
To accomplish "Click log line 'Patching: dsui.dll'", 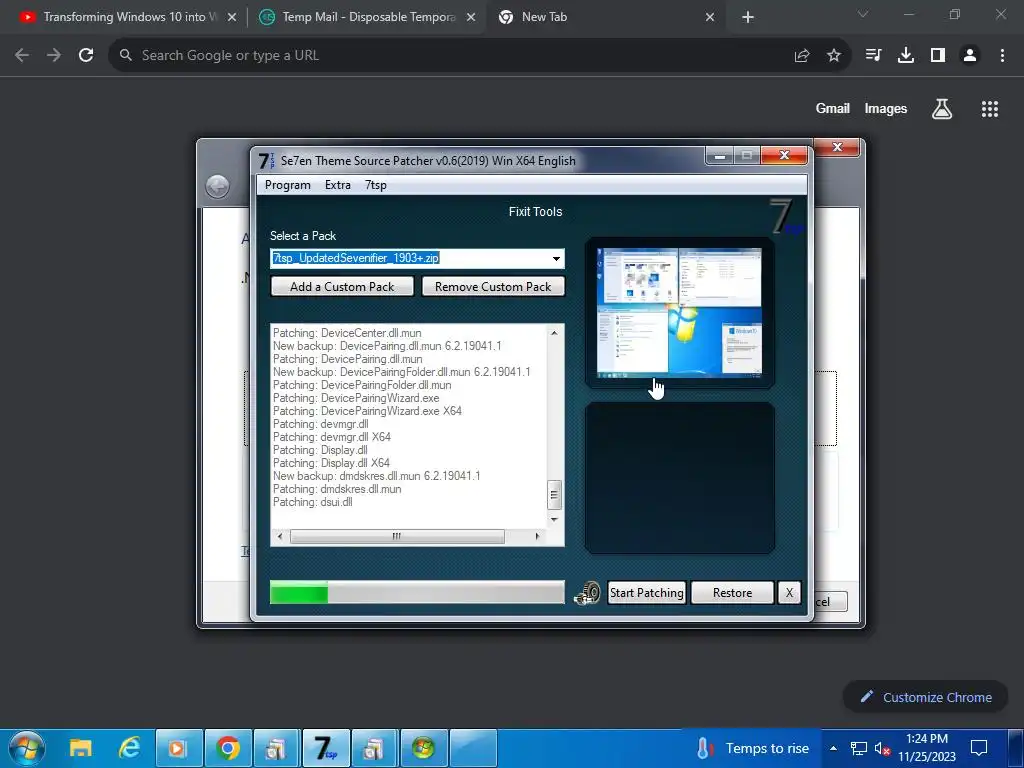I will coord(312,502).
